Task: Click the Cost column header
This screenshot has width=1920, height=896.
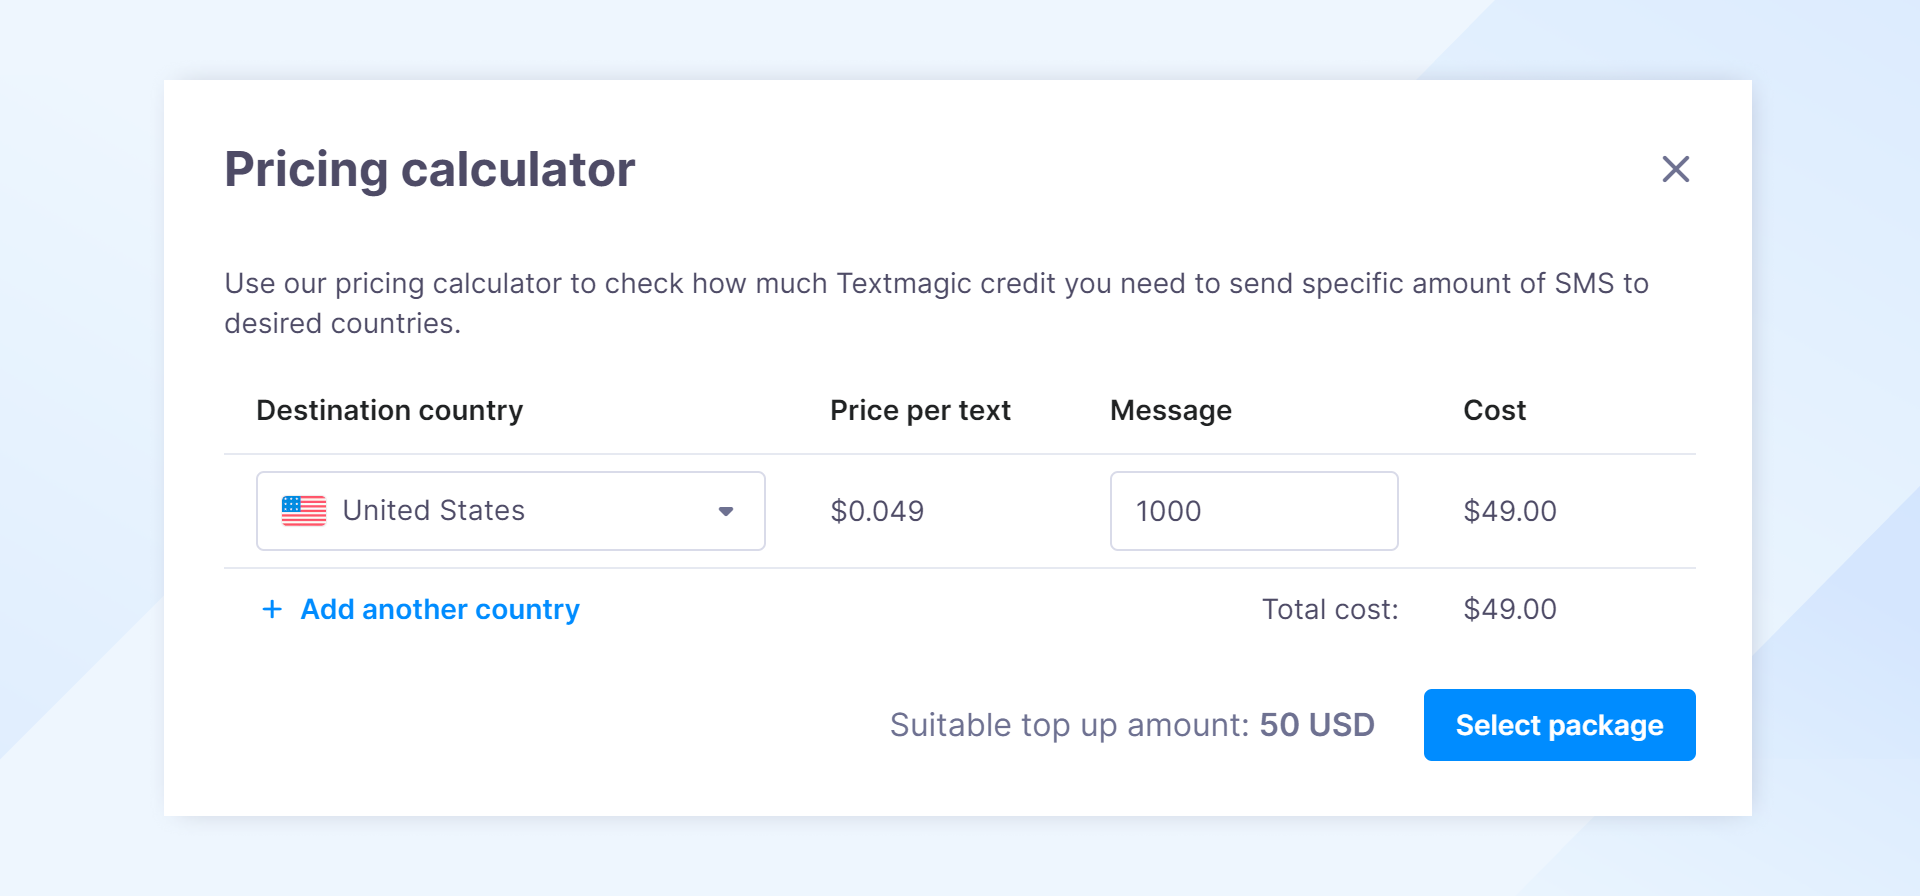Action: [1494, 410]
